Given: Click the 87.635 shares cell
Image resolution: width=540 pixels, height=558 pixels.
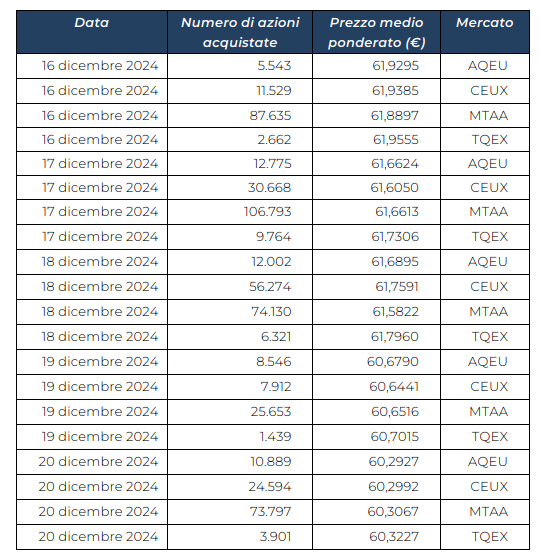Looking at the screenshot, I should (240, 116).
